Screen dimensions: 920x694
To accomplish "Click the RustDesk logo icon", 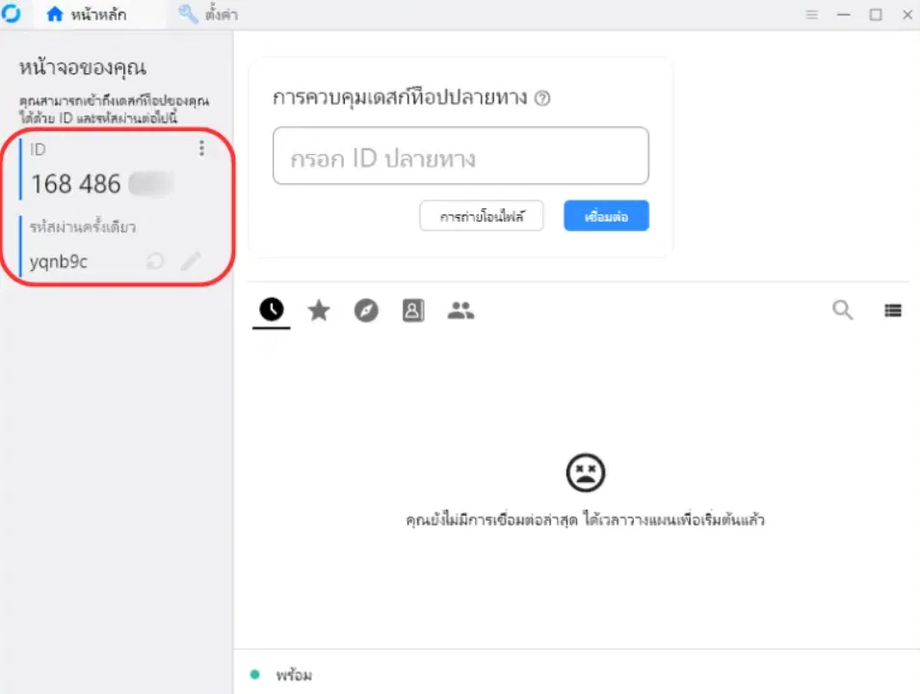I will point(11,13).
